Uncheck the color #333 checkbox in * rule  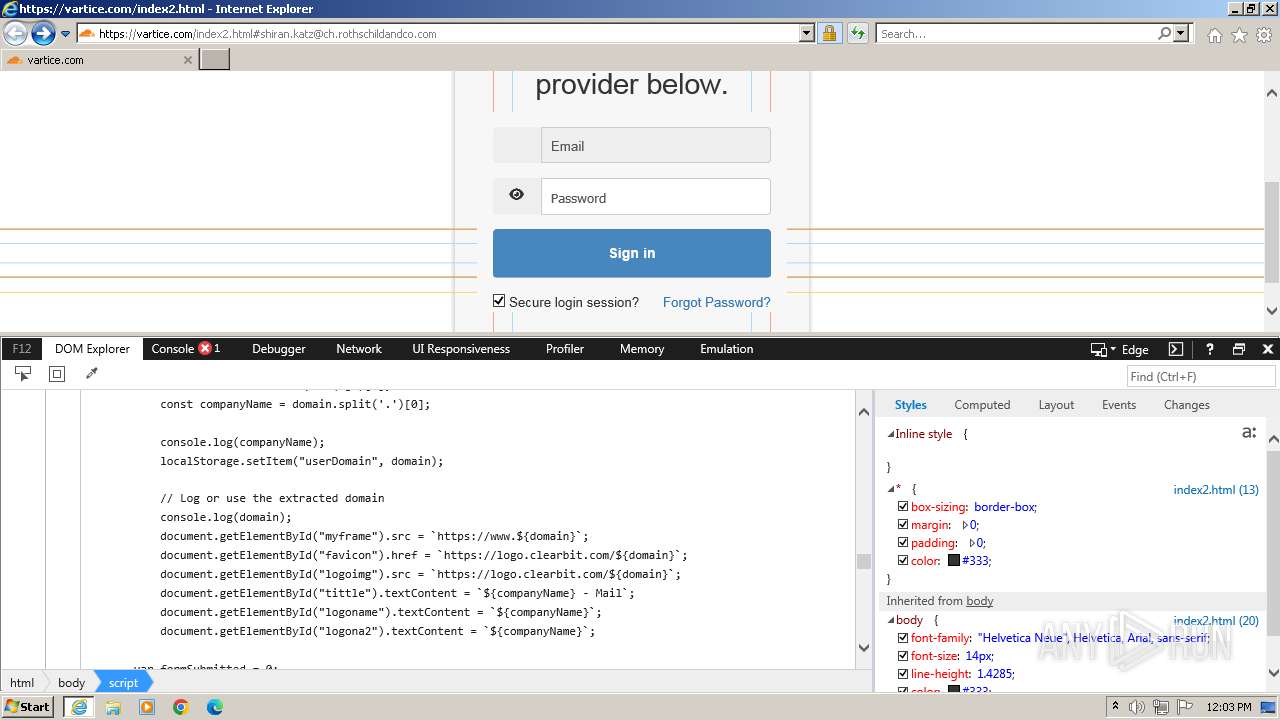(x=903, y=561)
